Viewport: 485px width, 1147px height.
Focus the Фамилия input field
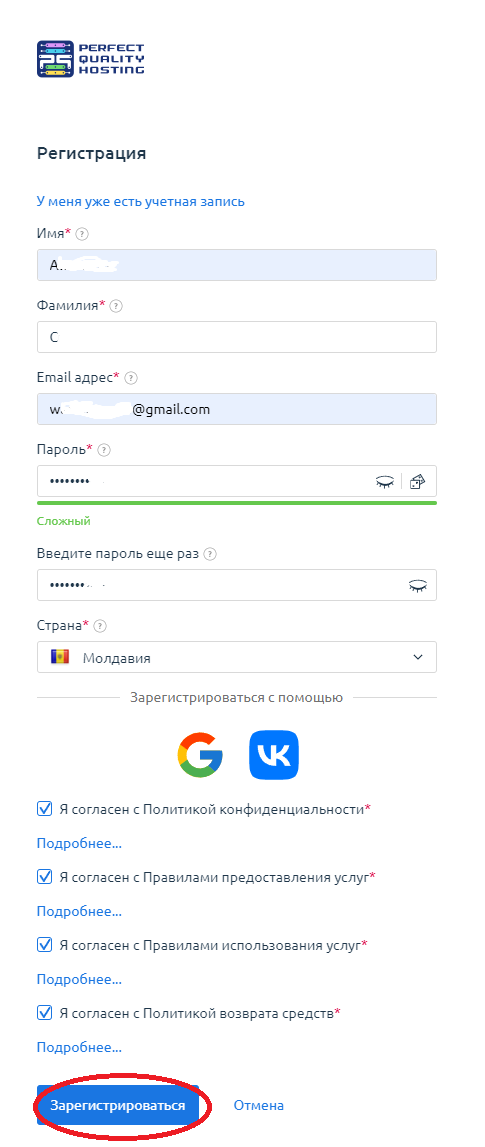[x=237, y=337]
